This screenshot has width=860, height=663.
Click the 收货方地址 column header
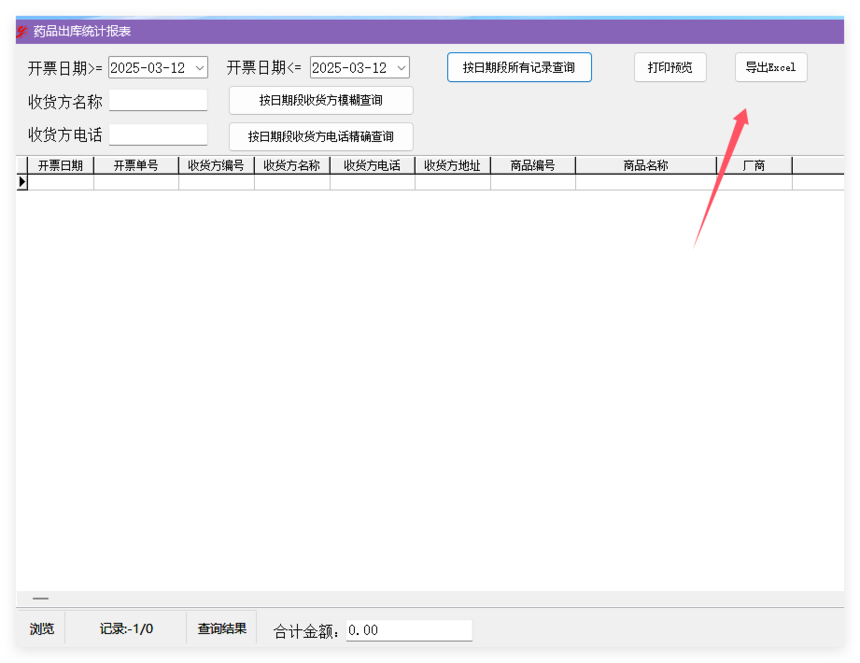click(452, 166)
